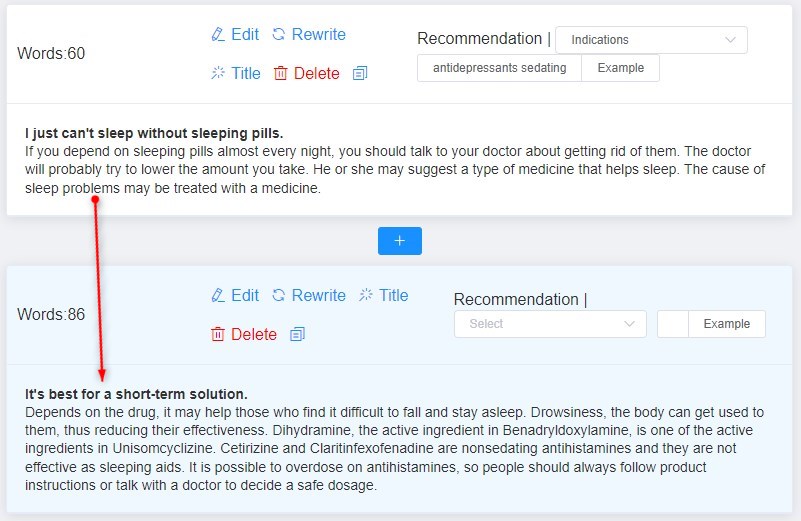The width and height of the screenshot is (801, 521).
Task: Click the Example button in second block
Action: [727, 324]
